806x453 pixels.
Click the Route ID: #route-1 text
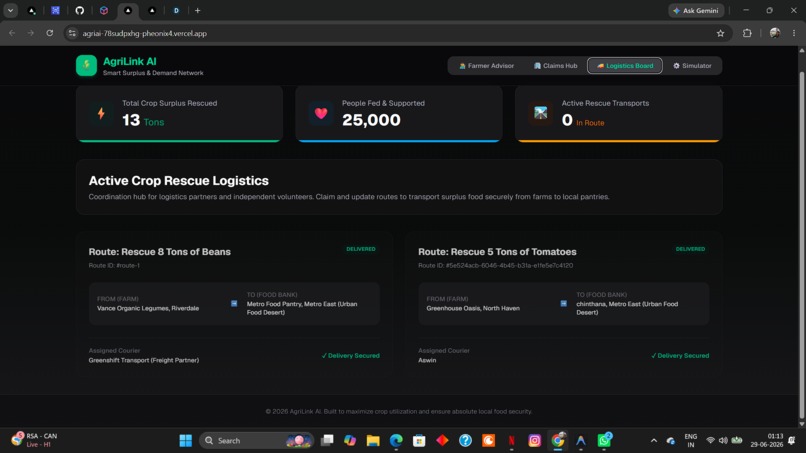[114, 265]
